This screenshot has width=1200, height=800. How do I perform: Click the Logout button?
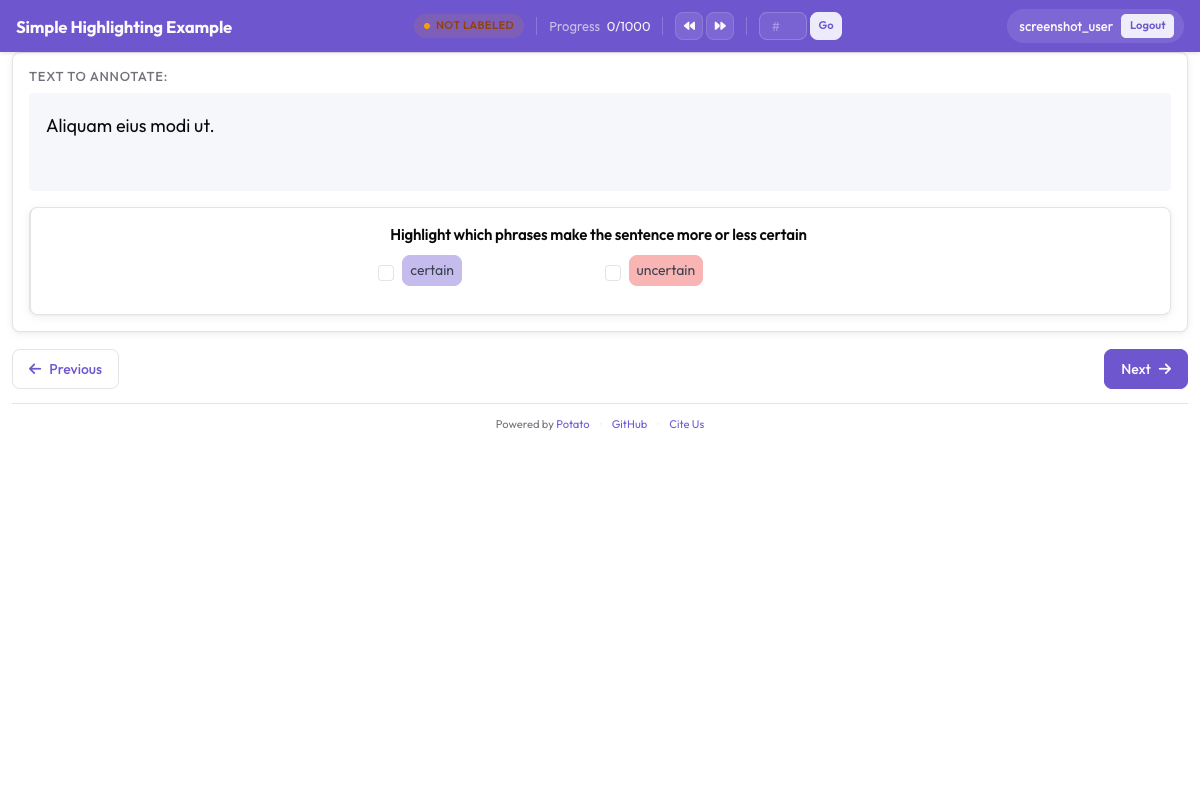pos(1147,25)
